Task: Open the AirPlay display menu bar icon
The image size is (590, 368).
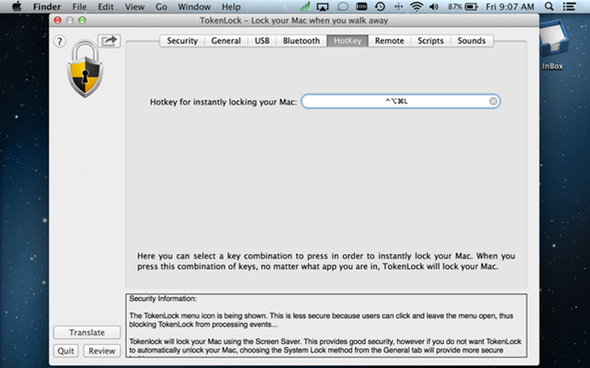Action: [323, 7]
